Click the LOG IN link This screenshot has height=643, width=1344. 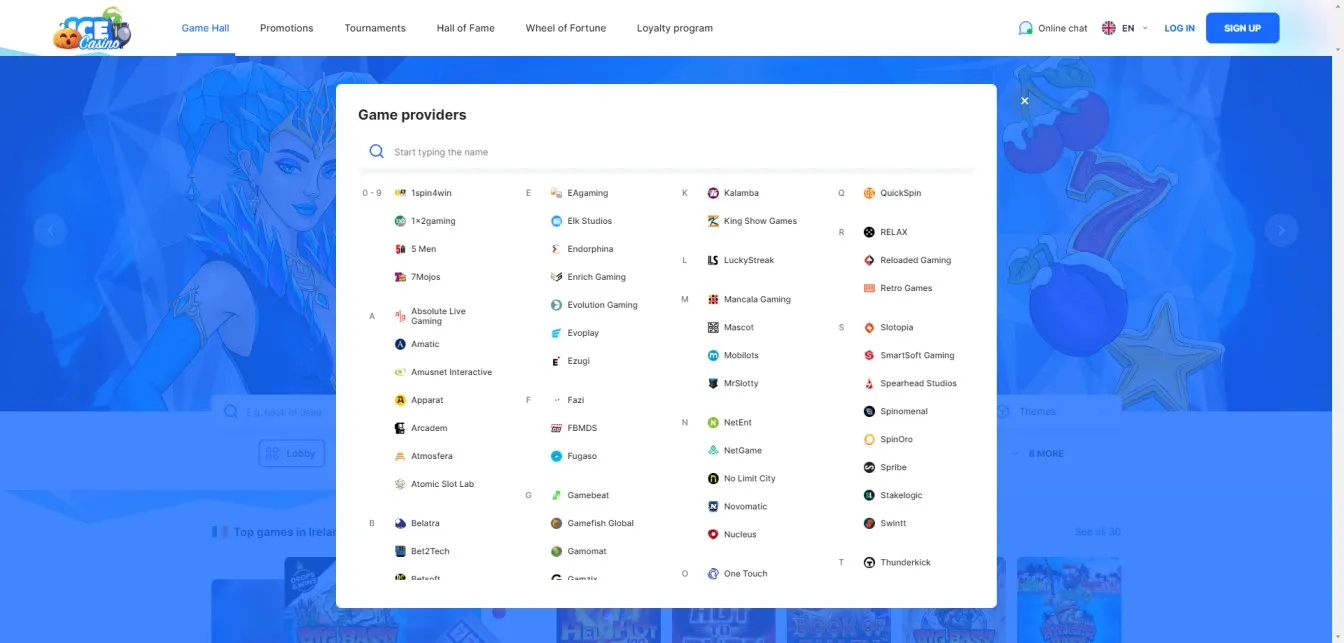[1179, 28]
